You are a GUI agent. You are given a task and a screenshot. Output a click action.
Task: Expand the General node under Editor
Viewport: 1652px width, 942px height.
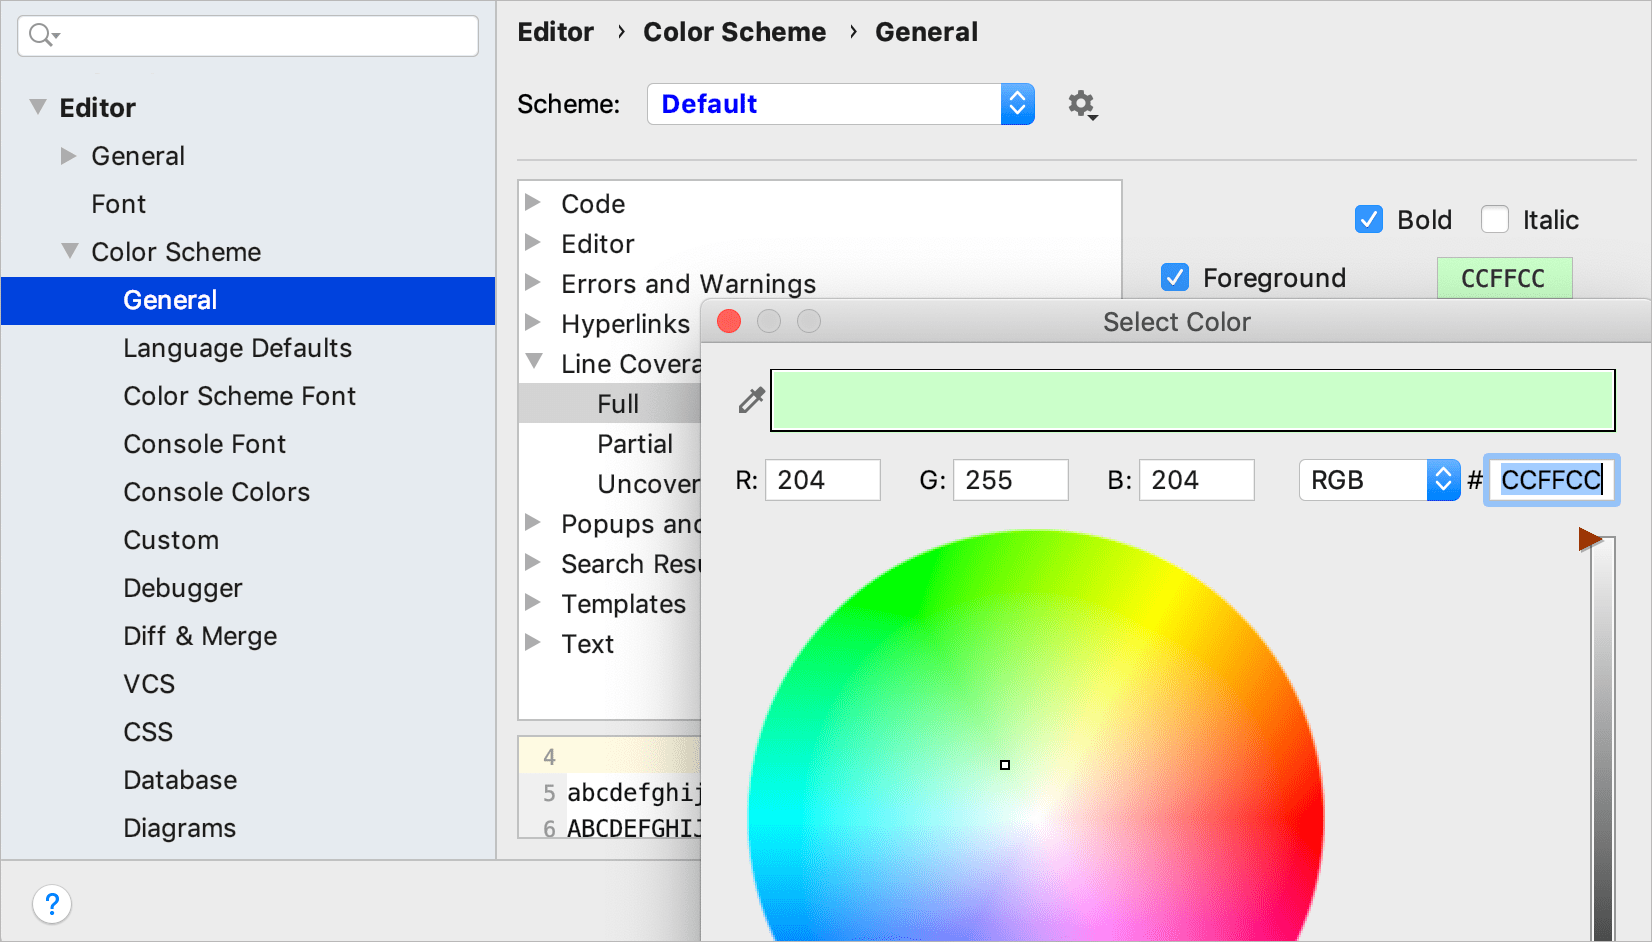pyautogui.click(x=68, y=156)
